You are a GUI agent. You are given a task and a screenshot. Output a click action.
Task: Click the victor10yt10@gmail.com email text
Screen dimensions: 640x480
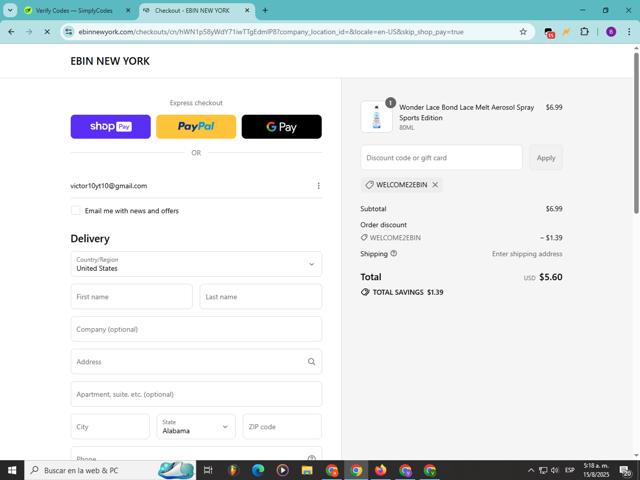point(109,186)
